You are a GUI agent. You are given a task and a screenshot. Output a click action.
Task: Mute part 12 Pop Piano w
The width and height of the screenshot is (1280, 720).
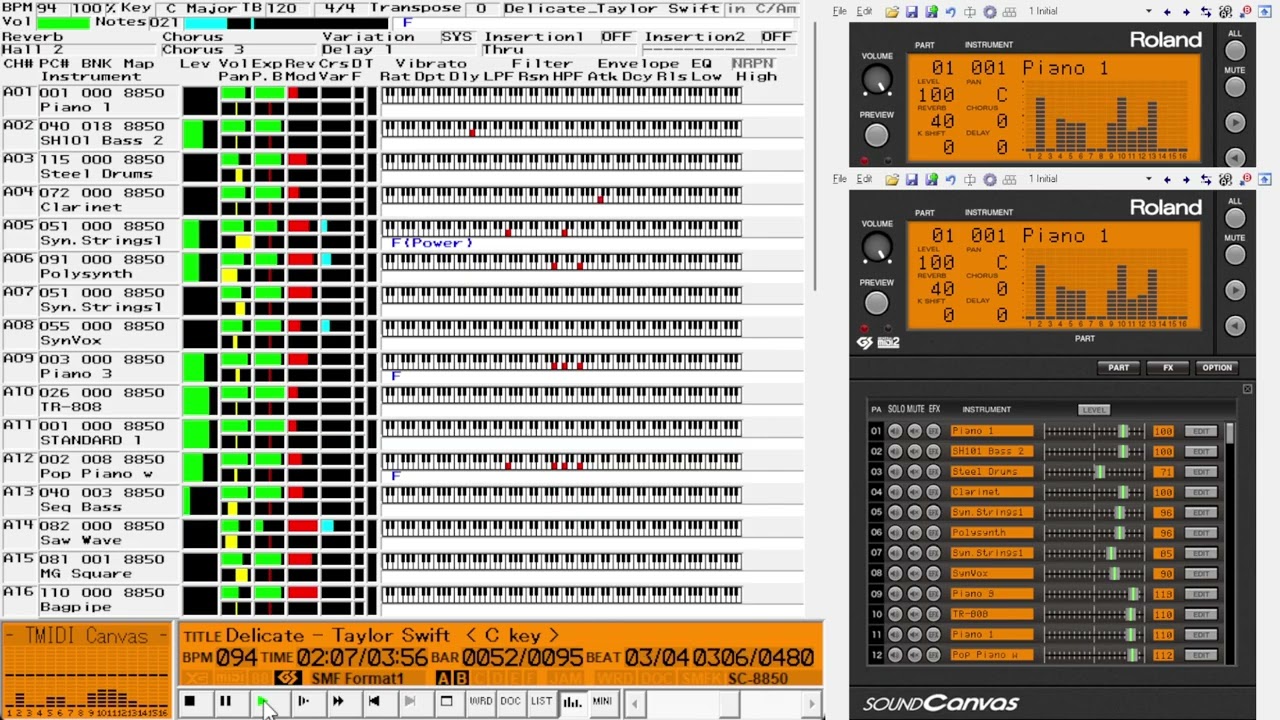coord(914,655)
